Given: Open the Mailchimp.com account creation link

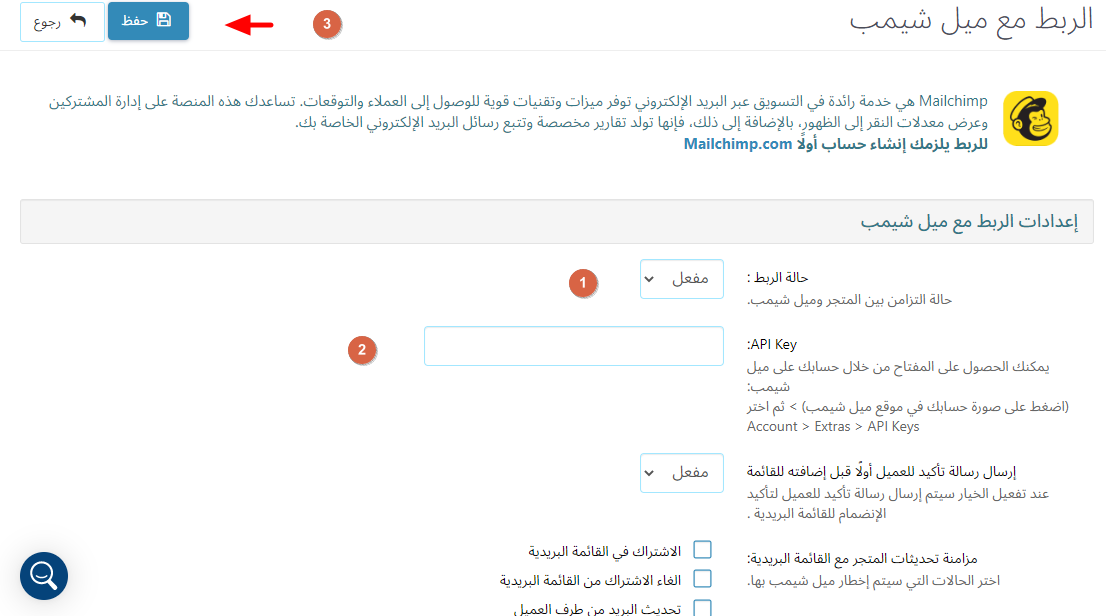Looking at the screenshot, I should tap(738, 144).
